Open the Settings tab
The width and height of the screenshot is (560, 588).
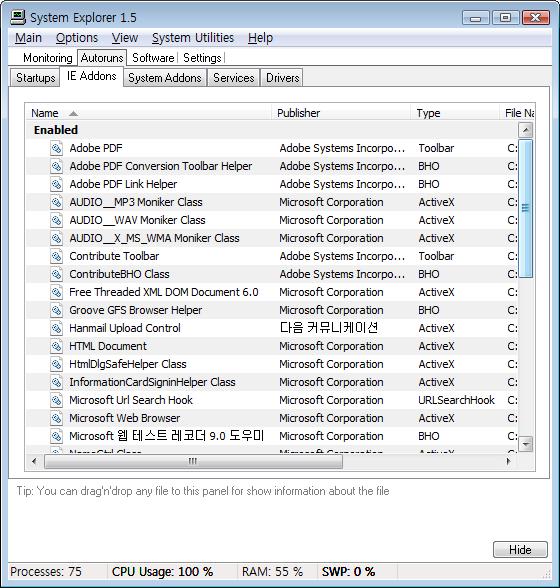point(202,58)
